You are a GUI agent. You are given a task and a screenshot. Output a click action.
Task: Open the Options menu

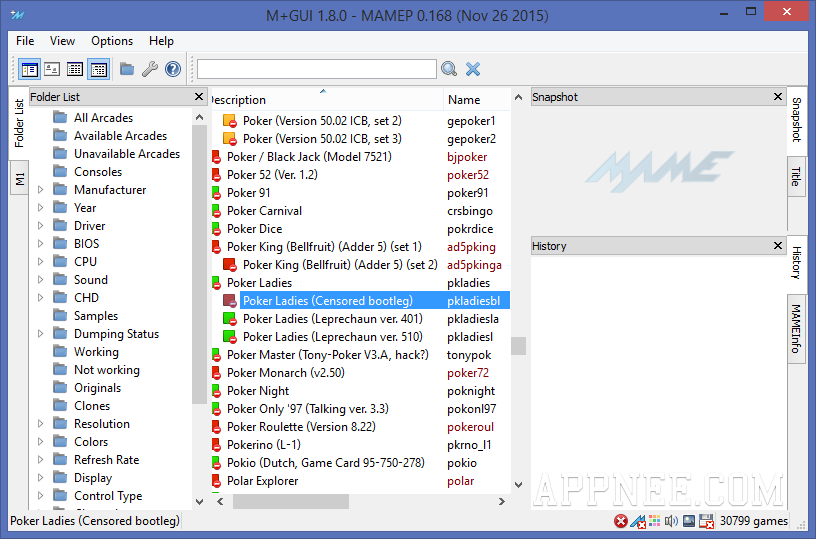(x=112, y=41)
